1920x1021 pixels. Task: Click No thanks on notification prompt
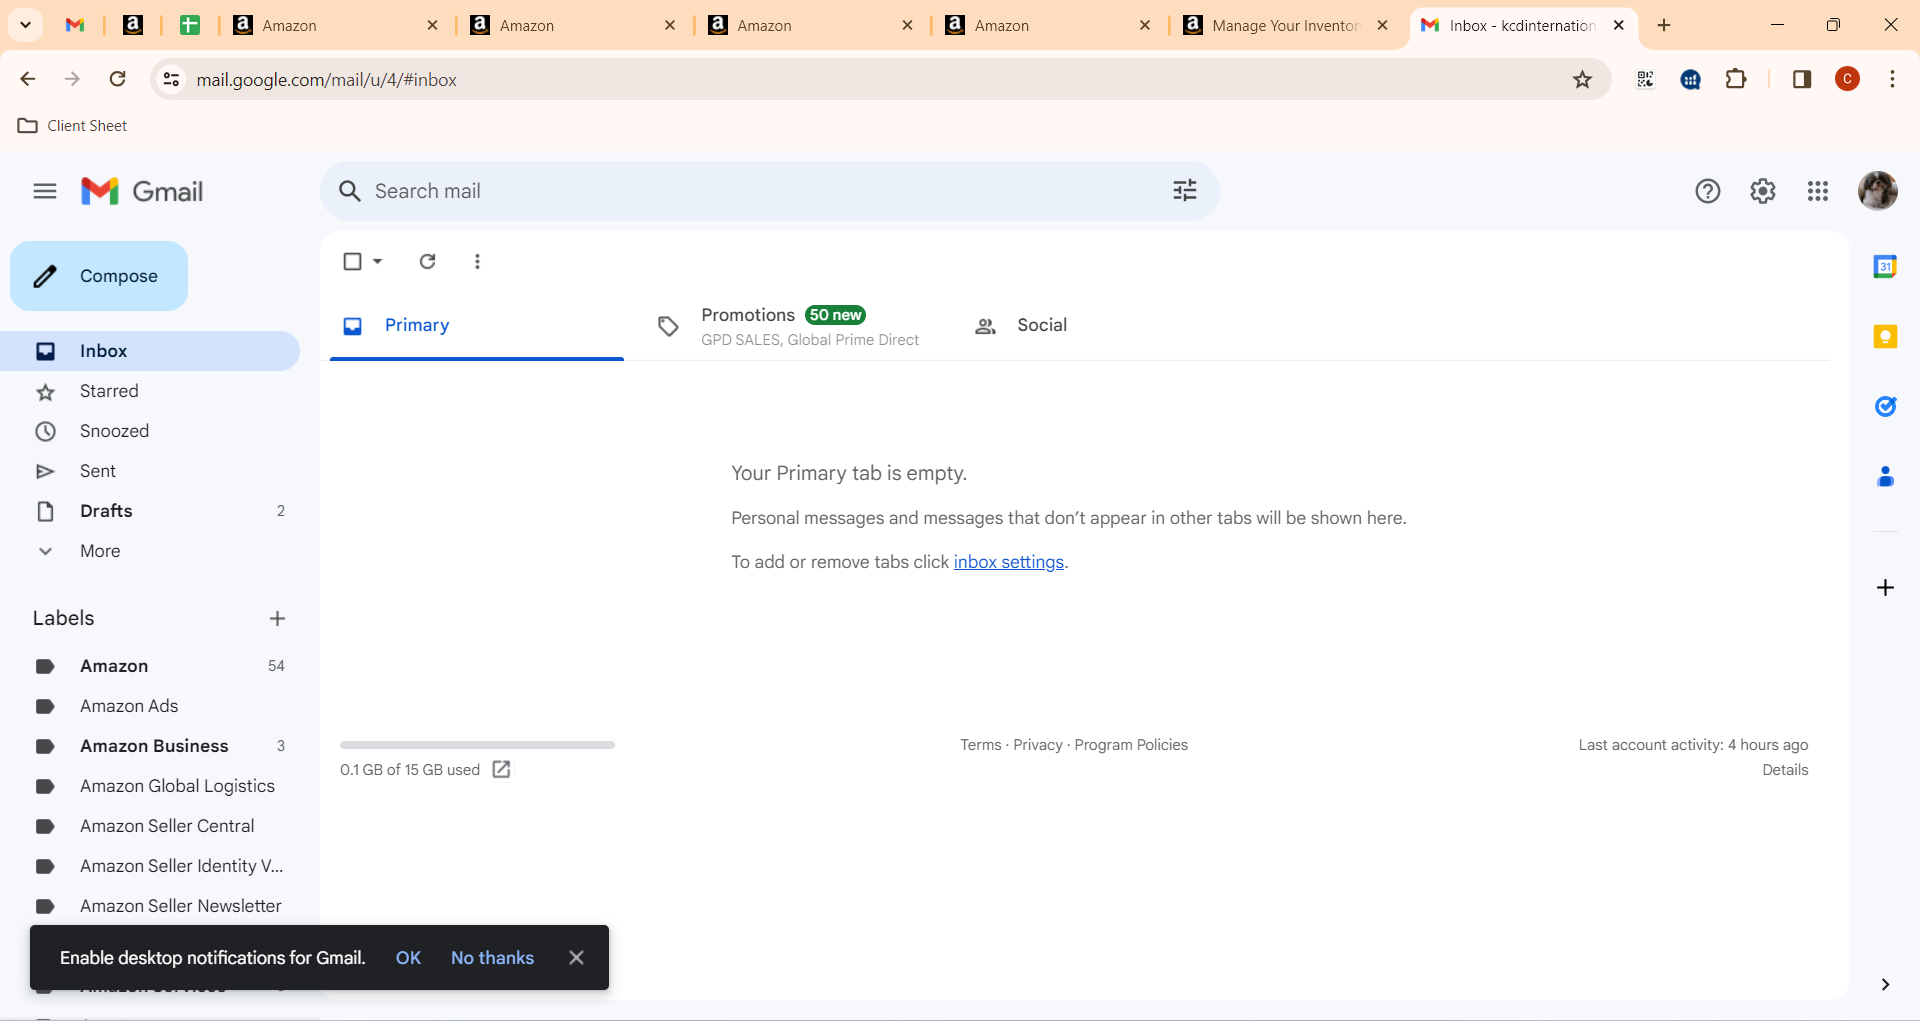coord(492,958)
